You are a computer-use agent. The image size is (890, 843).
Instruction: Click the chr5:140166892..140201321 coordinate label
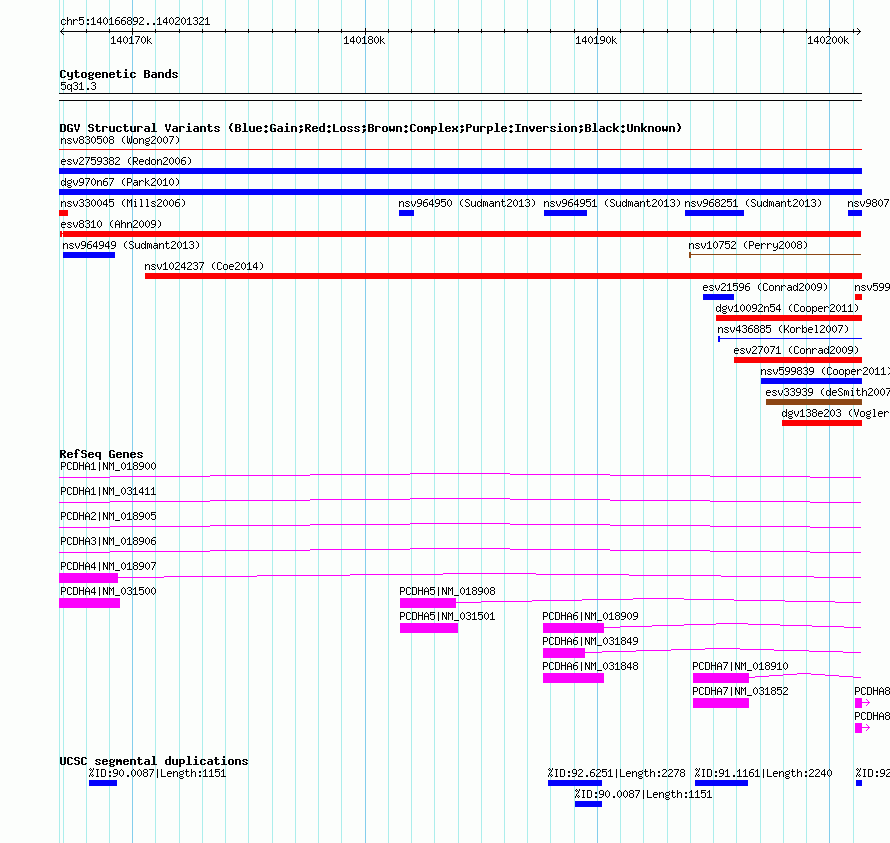point(135,21)
